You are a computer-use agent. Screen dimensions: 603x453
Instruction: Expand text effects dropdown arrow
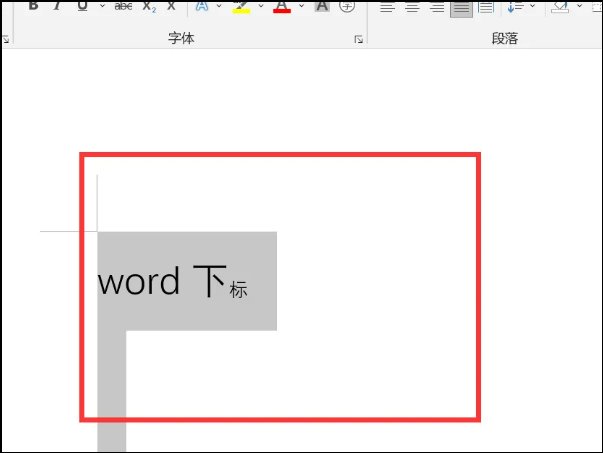(x=219, y=6)
